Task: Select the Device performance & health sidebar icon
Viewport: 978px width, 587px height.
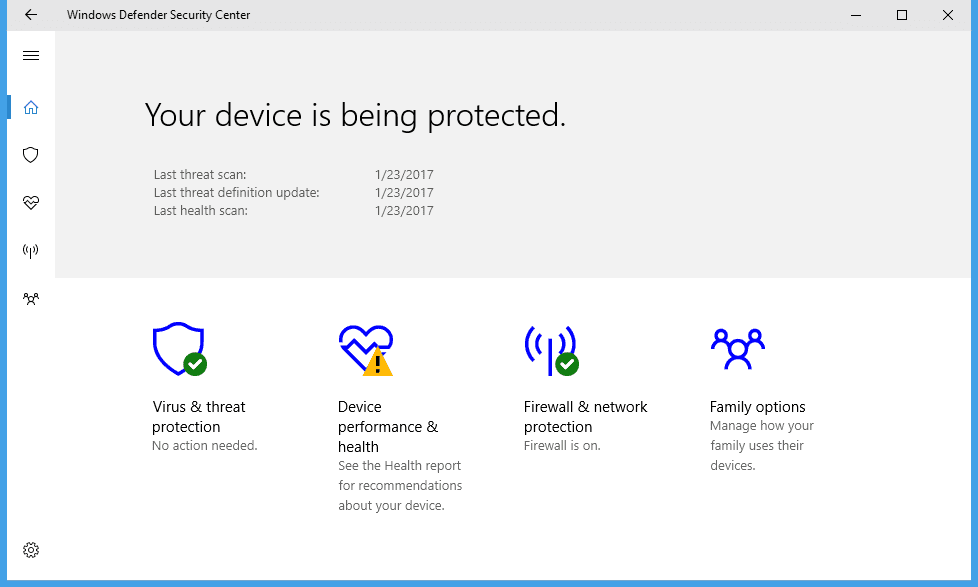Action: [x=30, y=202]
